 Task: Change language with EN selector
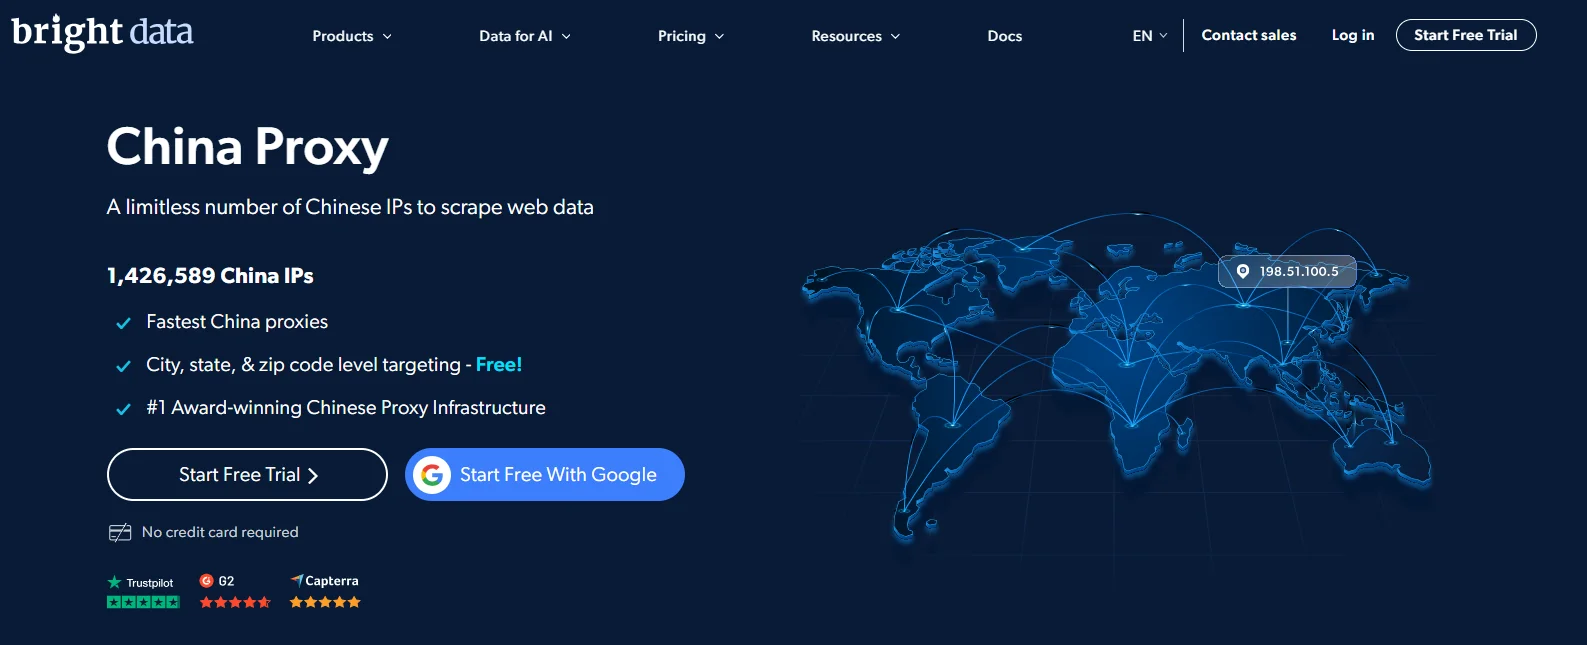(x=1149, y=36)
